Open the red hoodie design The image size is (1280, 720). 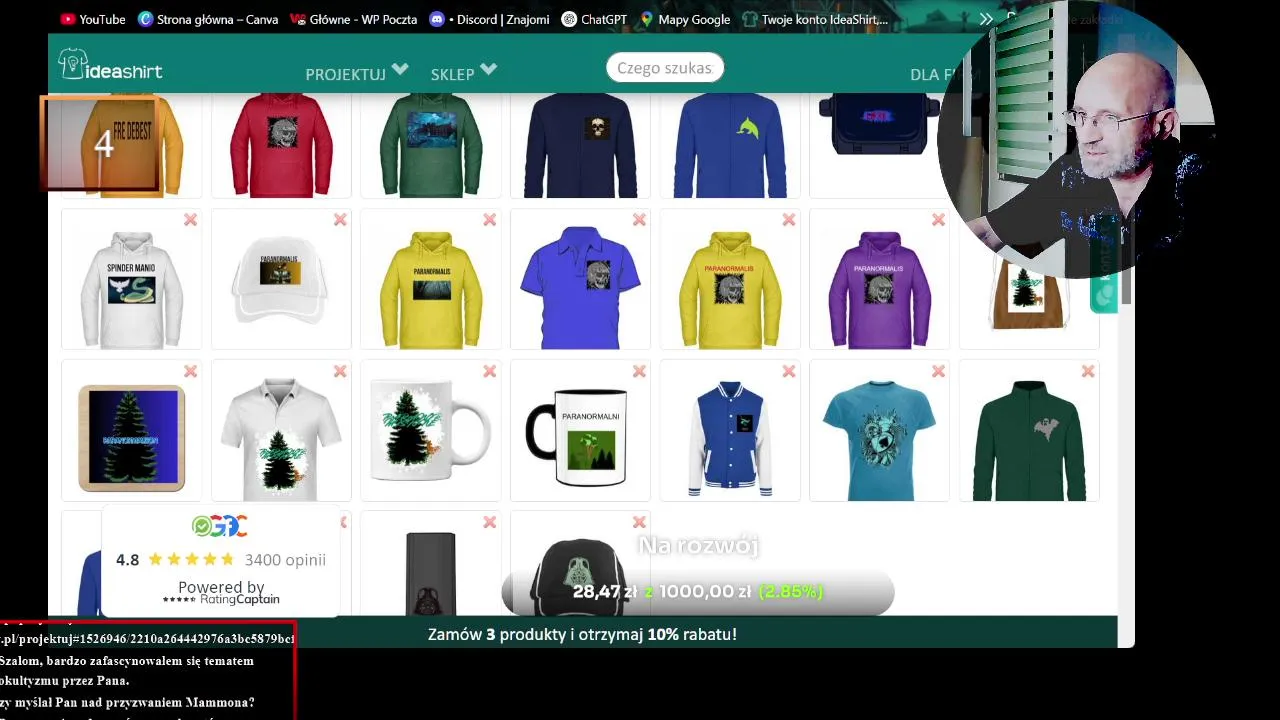point(281,145)
